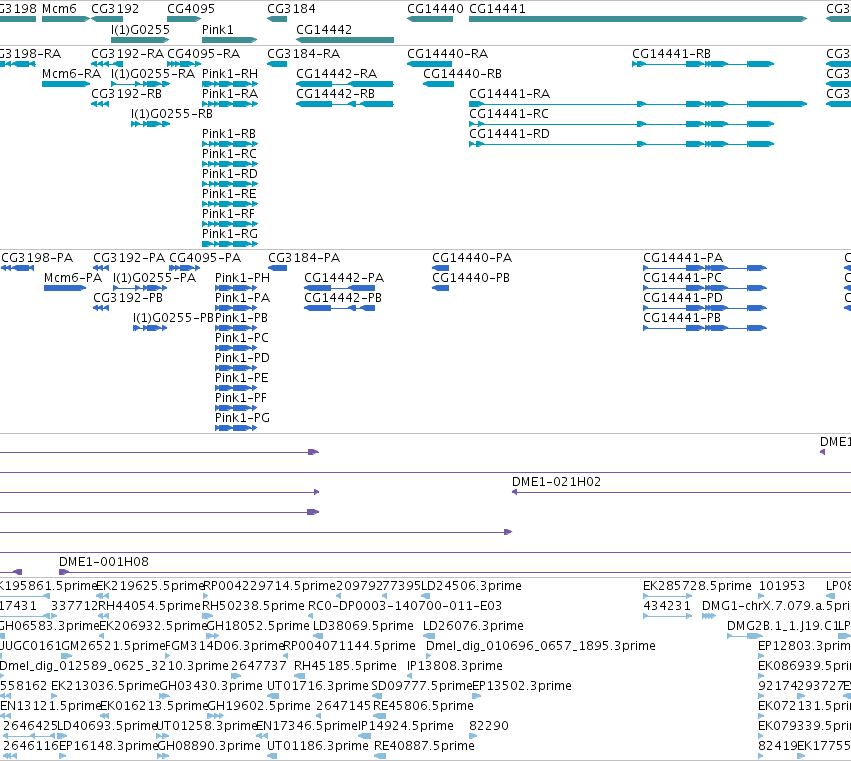Select protein CG14441-PB label
This screenshot has height=761, width=851.
click(x=682, y=318)
